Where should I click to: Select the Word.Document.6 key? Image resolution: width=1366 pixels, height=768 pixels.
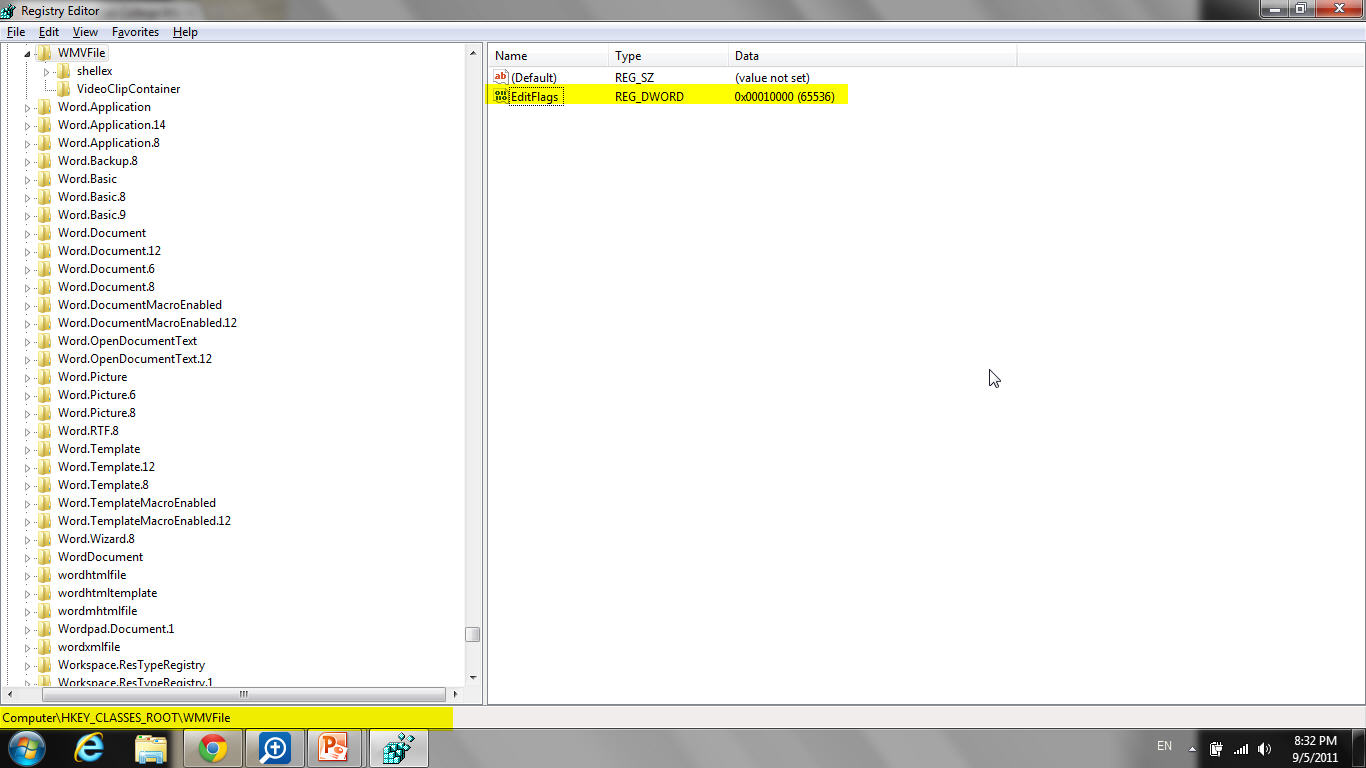click(106, 269)
